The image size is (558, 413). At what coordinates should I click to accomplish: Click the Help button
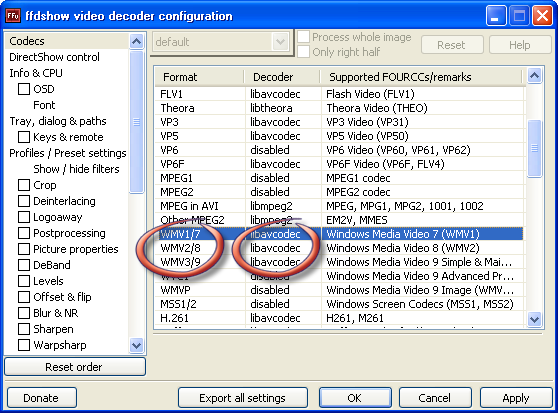click(520, 45)
